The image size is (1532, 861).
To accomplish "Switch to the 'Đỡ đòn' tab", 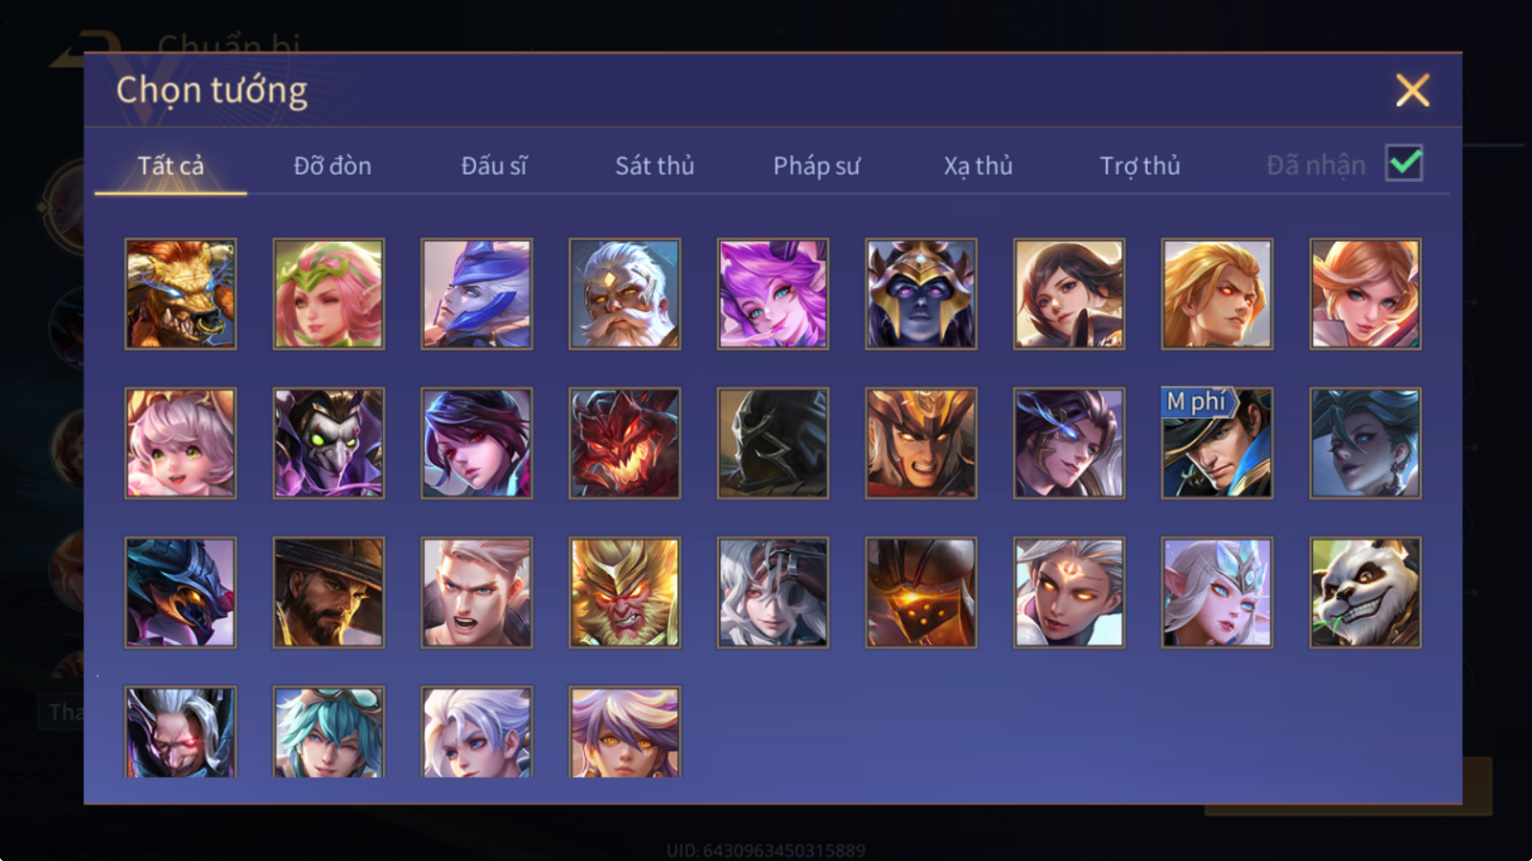I will (332, 166).
